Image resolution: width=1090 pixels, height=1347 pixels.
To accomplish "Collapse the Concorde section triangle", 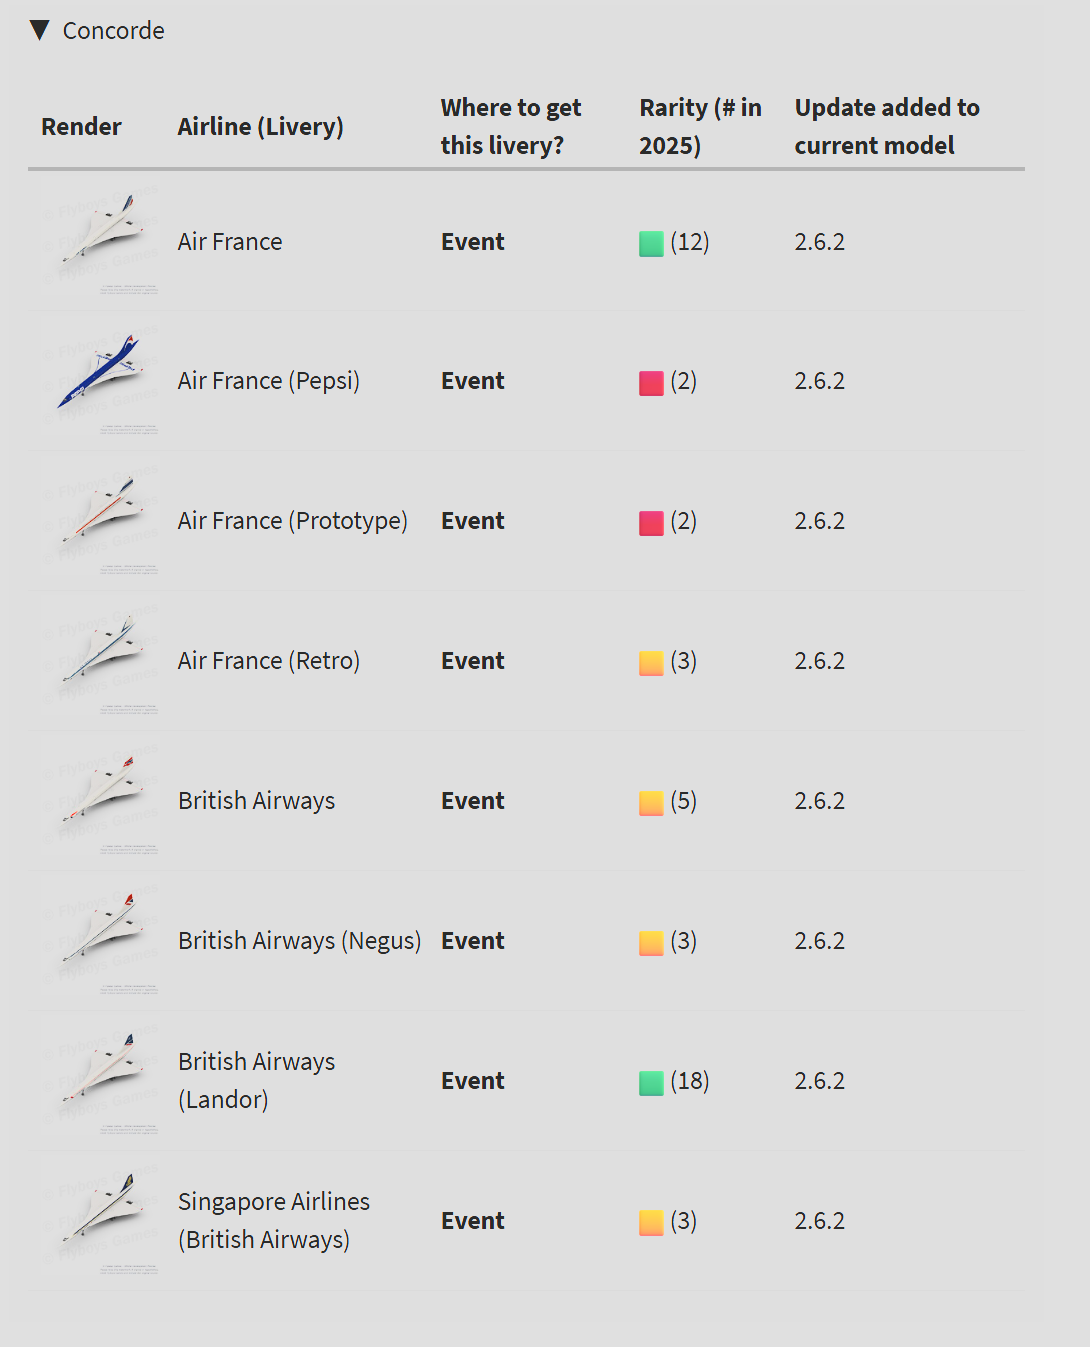I will click(40, 30).
